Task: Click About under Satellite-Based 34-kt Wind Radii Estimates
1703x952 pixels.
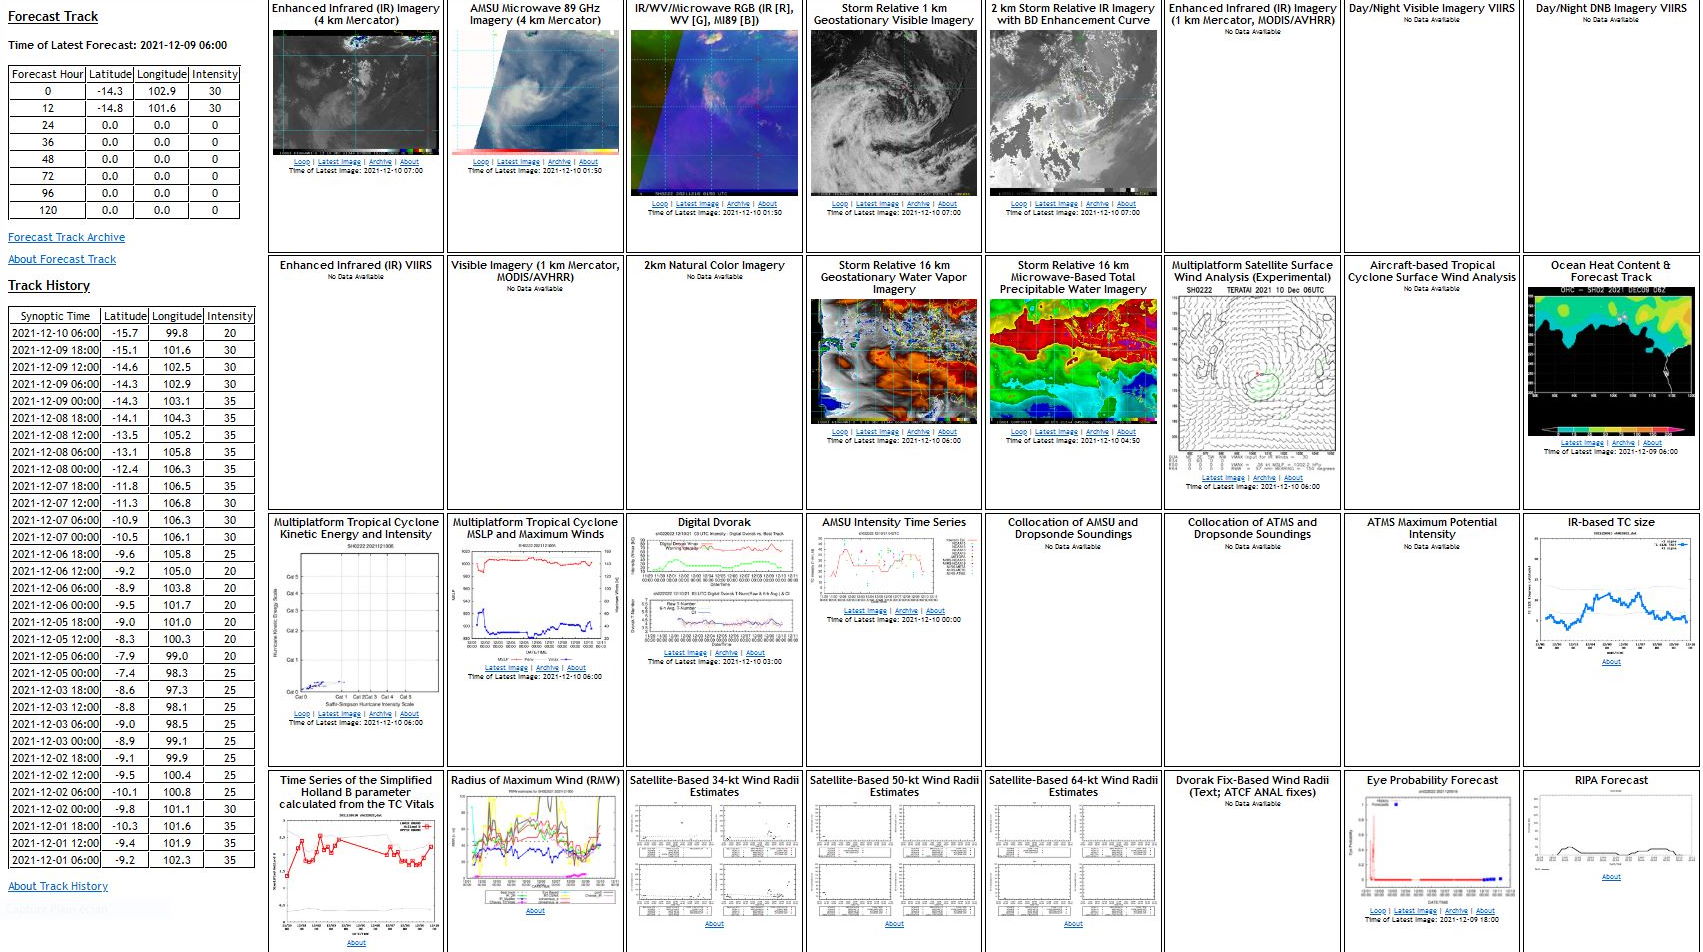Action: (x=713, y=924)
